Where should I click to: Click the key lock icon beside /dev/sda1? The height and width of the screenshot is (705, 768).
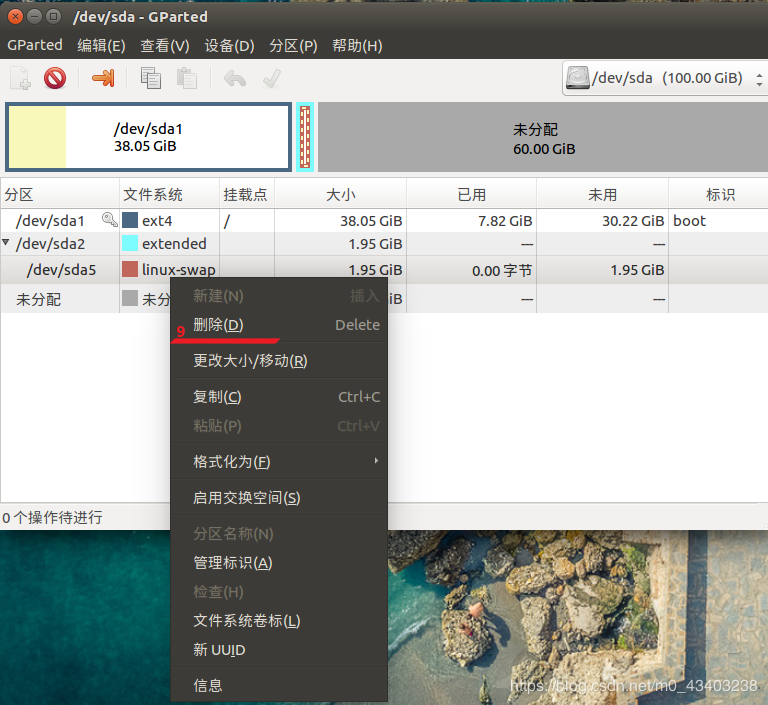110,219
